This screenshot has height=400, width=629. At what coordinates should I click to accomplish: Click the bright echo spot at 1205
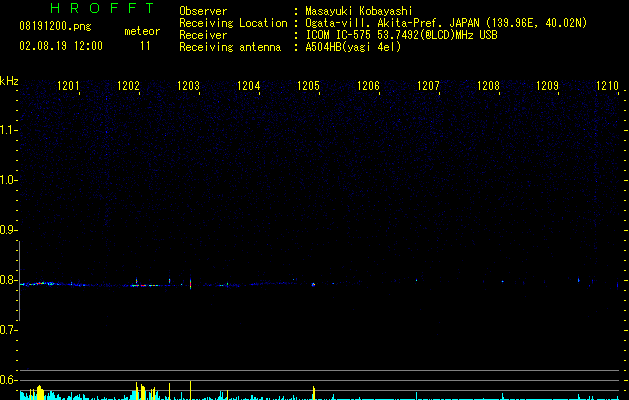(313, 284)
